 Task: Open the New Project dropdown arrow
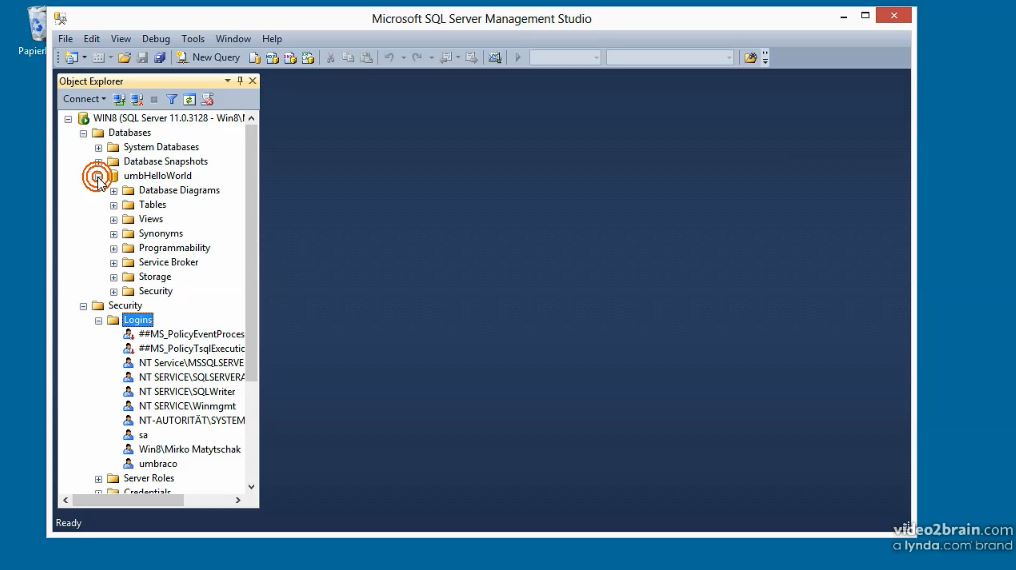coord(84,58)
